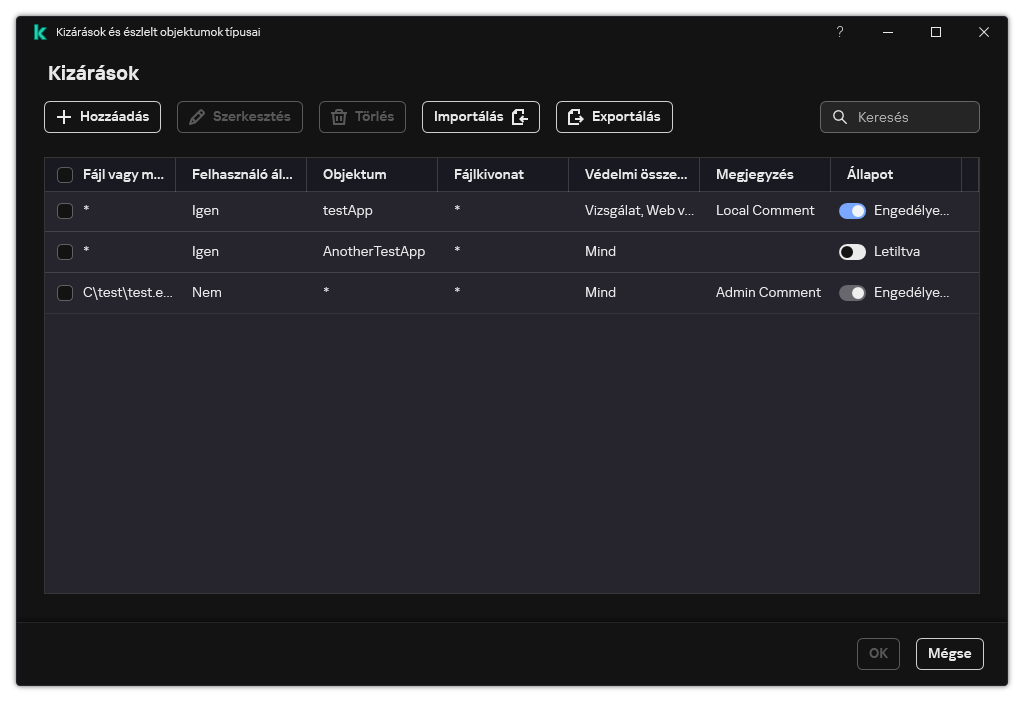Disable the testApp exclusion toggle
This screenshot has width=1024, height=702.
point(852,211)
